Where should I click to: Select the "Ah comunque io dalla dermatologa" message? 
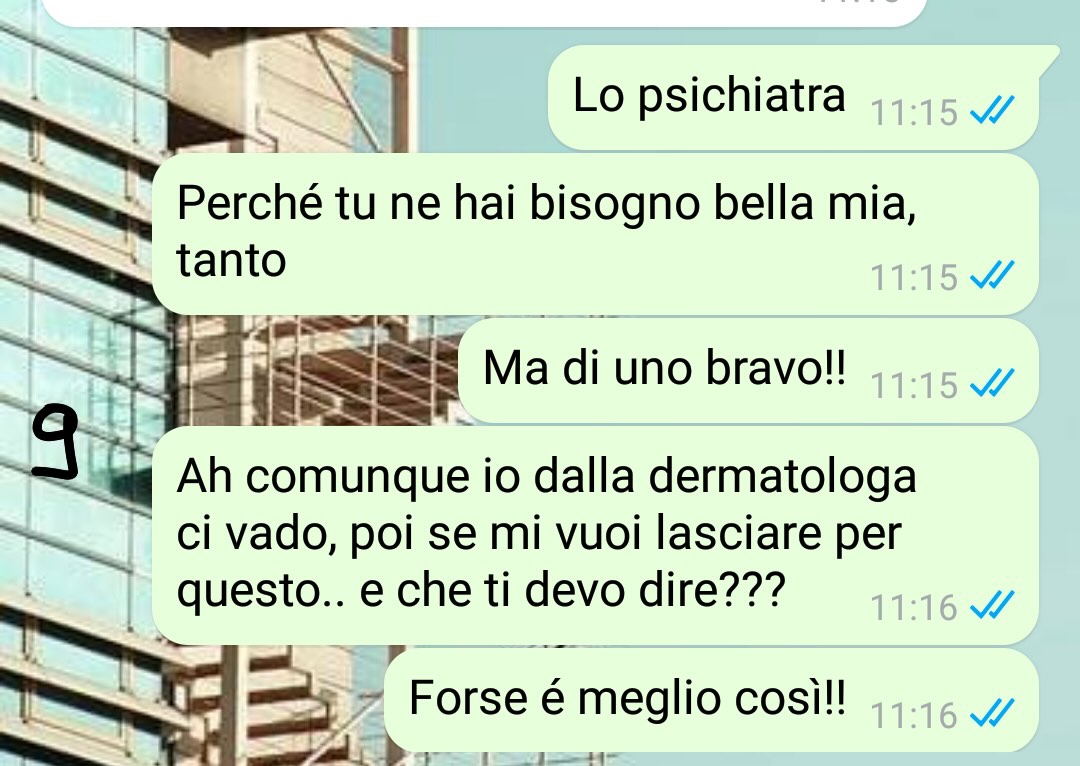click(x=595, y=535)
